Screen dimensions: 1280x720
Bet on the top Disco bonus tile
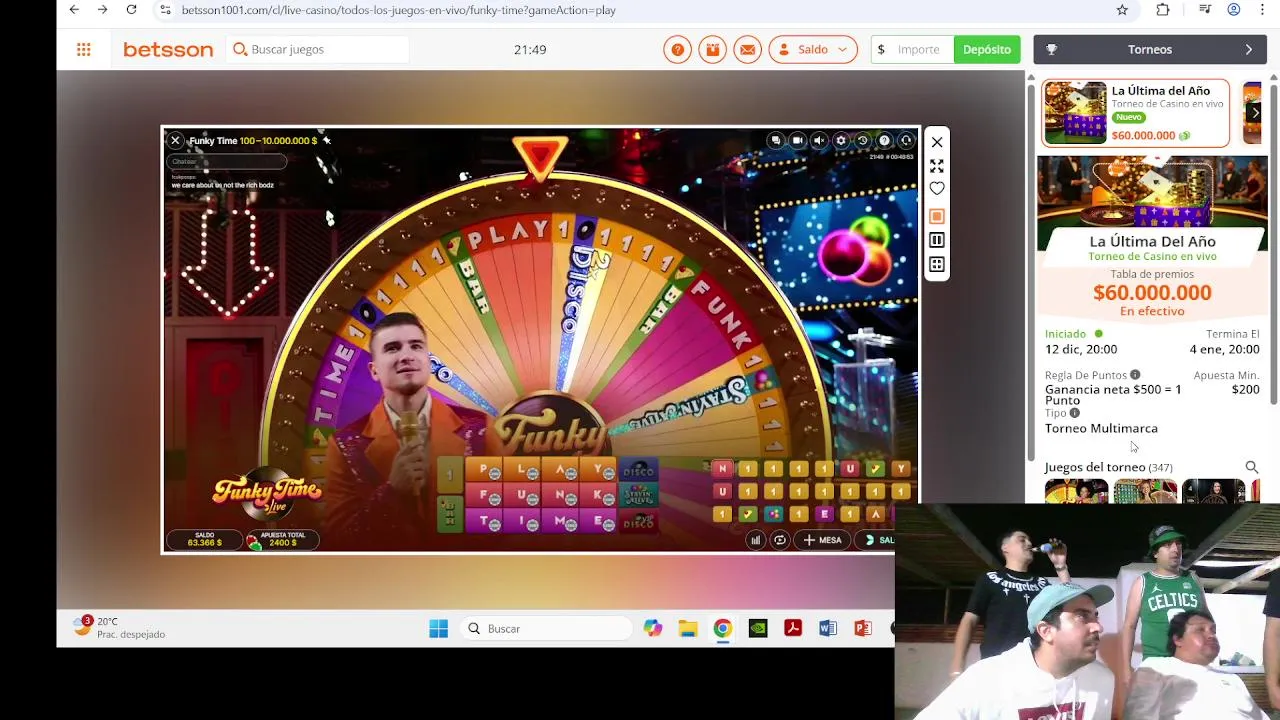pos(638,470)
